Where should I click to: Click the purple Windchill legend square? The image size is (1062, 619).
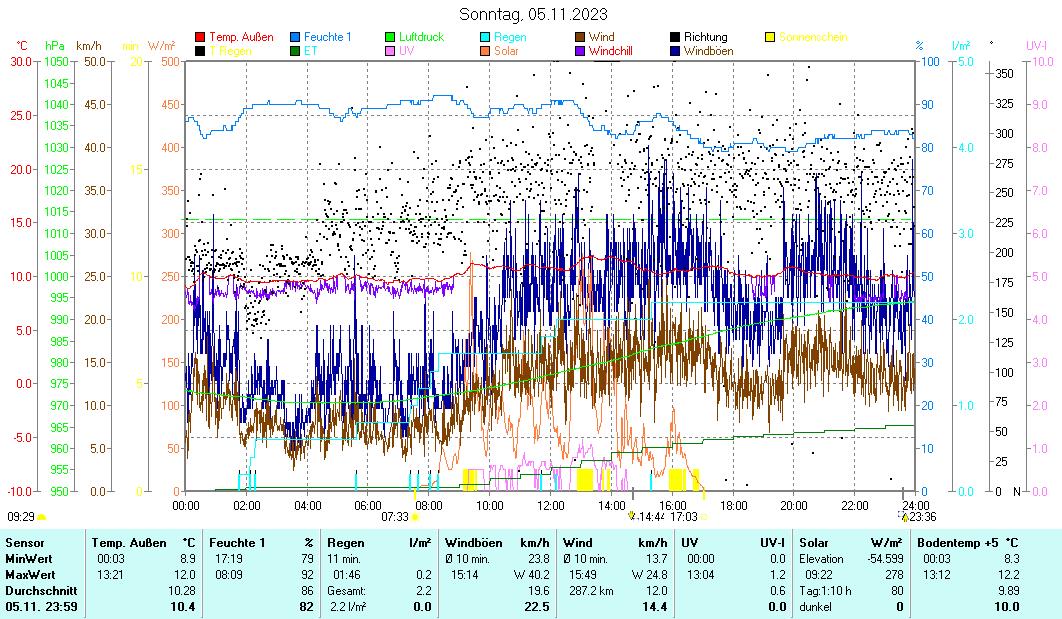[x=581, y=50]
